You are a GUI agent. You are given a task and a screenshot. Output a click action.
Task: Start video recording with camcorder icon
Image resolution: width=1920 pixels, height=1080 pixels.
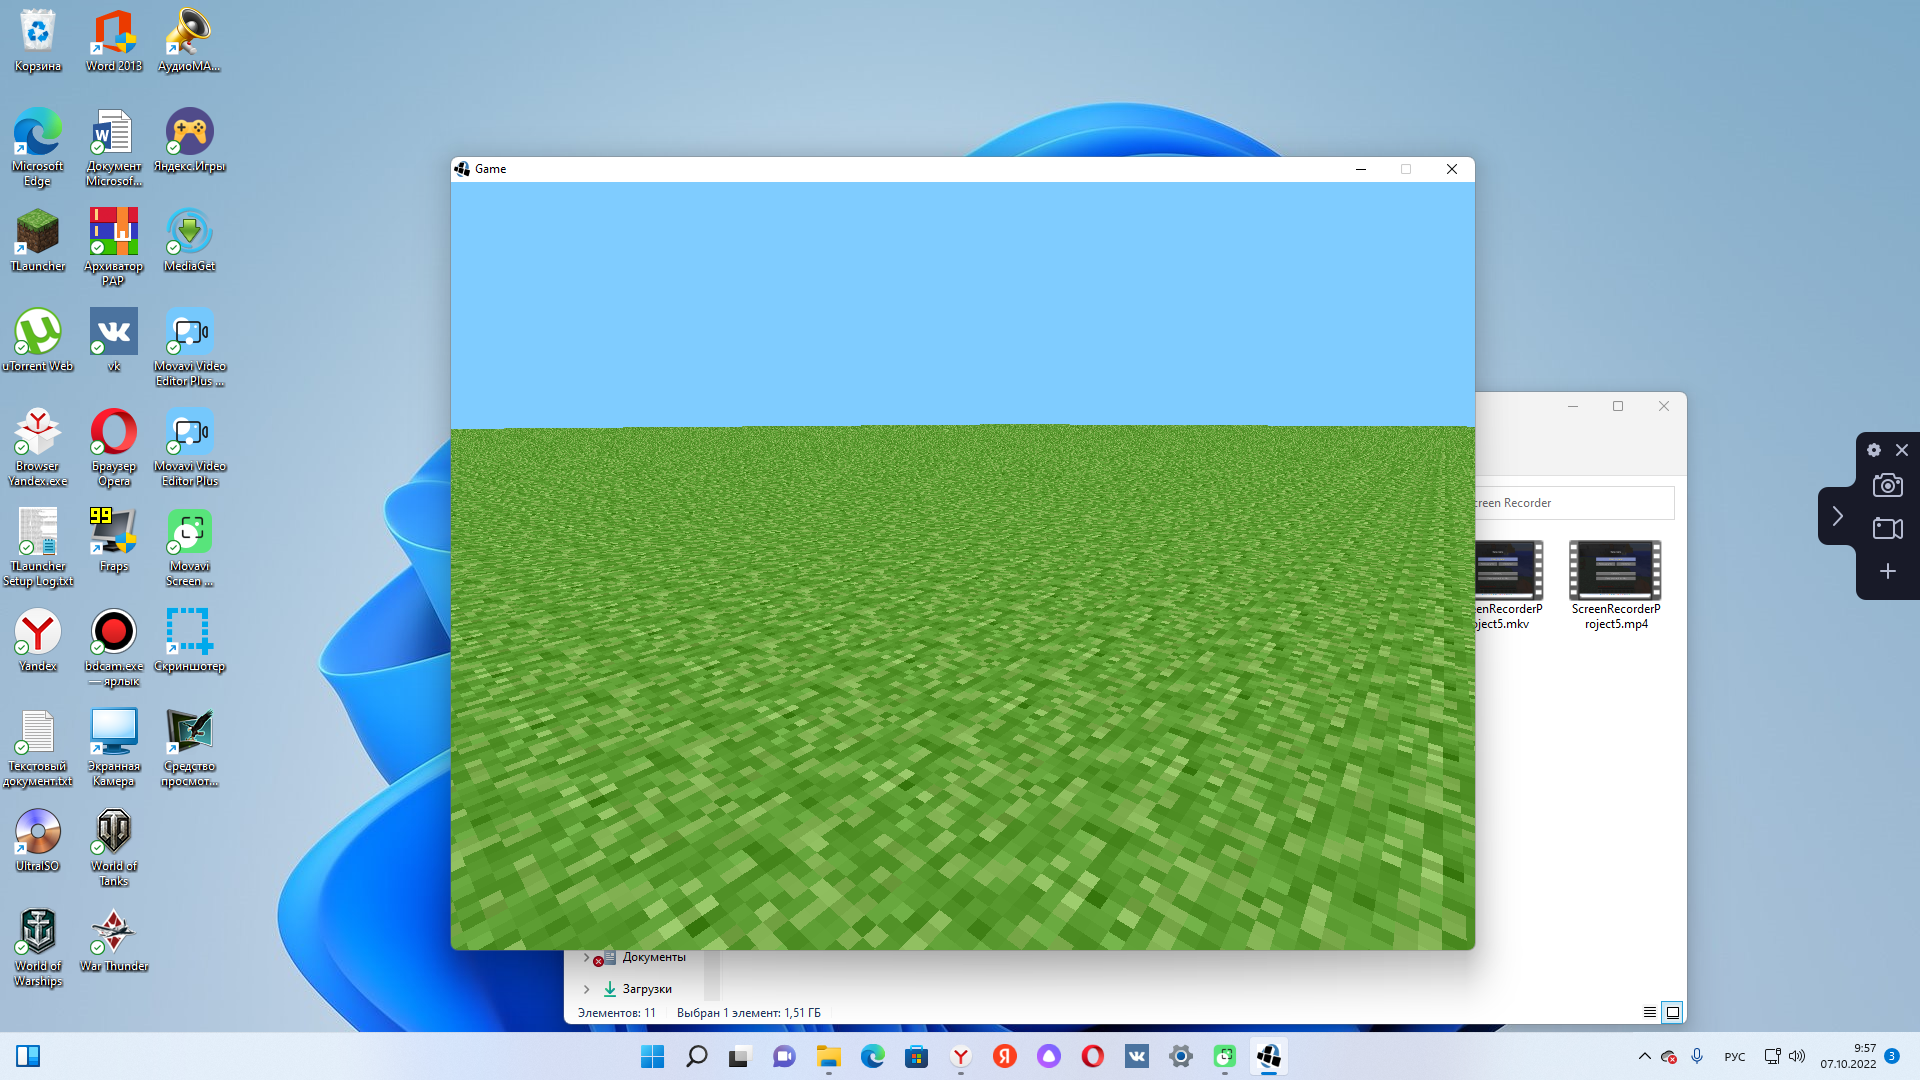pos(1887,528)
